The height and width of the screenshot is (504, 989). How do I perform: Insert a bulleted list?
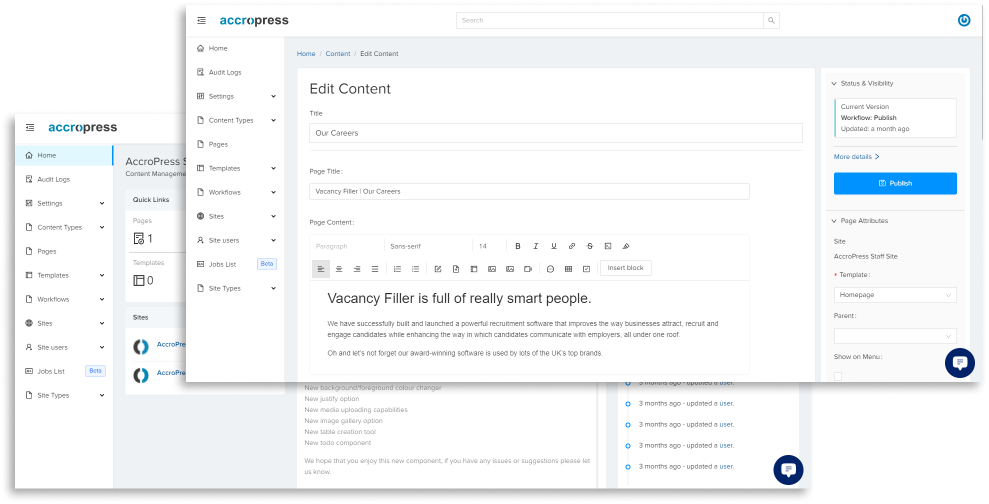tap(415, 269)
